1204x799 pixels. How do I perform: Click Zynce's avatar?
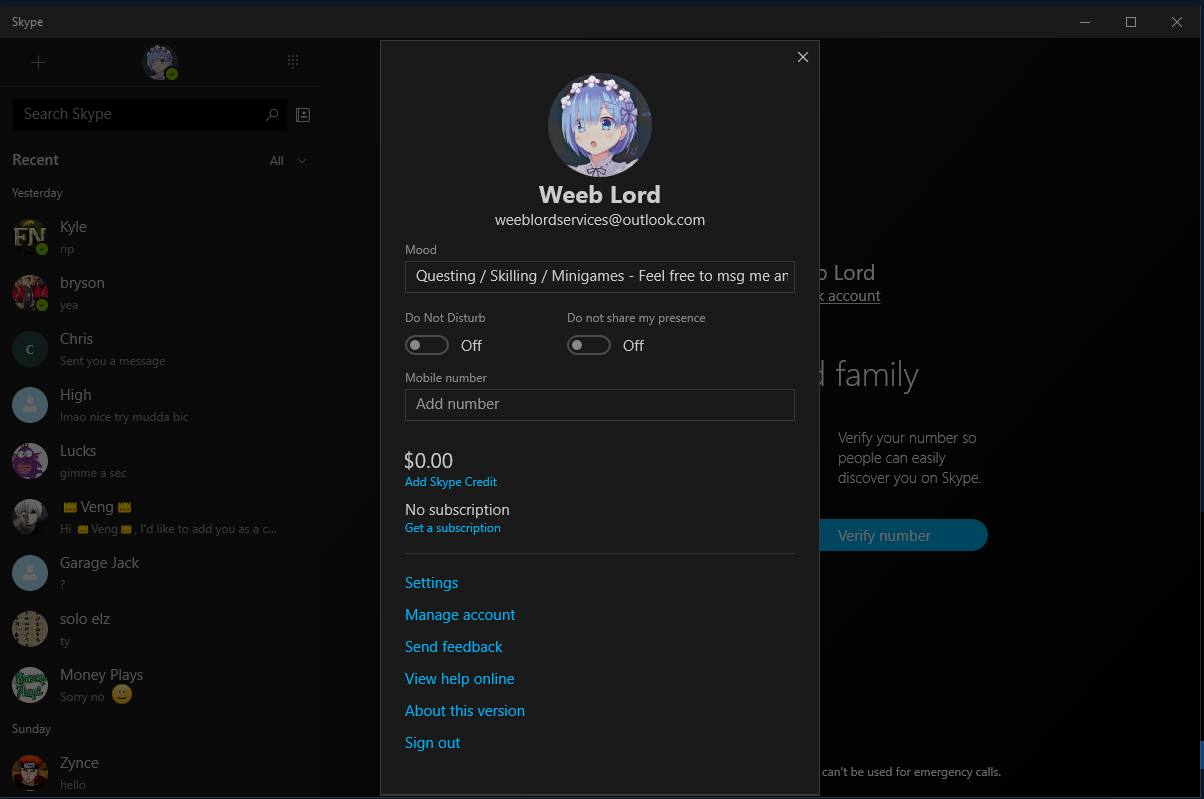coord(30,773)
